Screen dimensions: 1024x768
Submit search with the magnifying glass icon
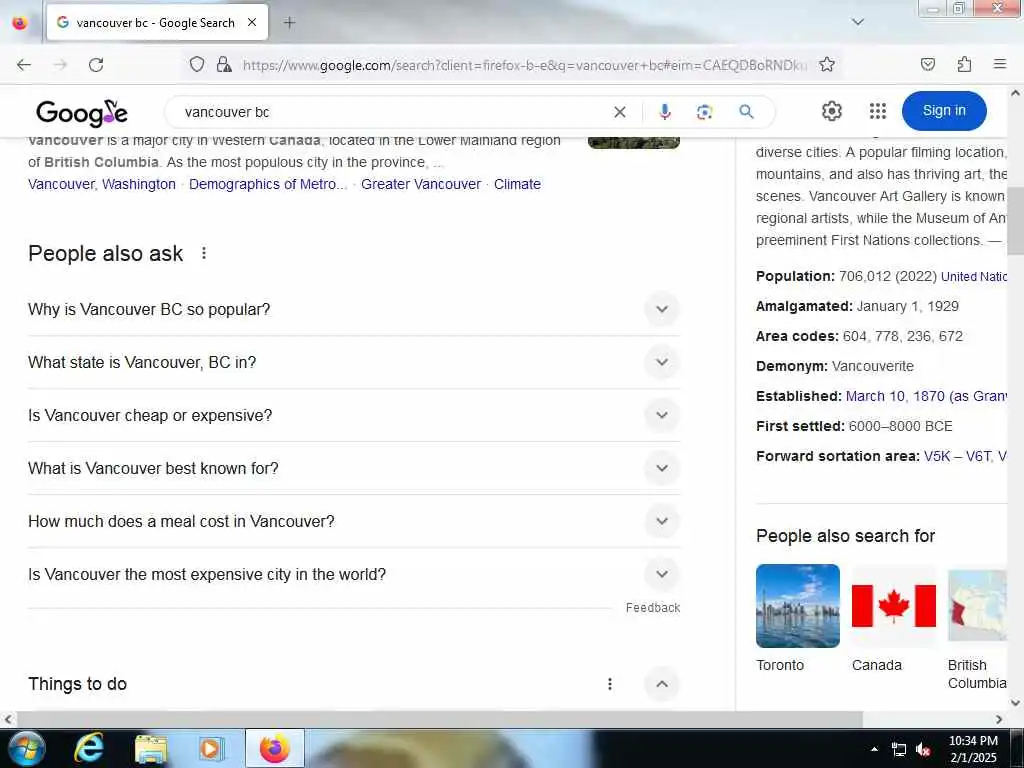coord(746,112)
